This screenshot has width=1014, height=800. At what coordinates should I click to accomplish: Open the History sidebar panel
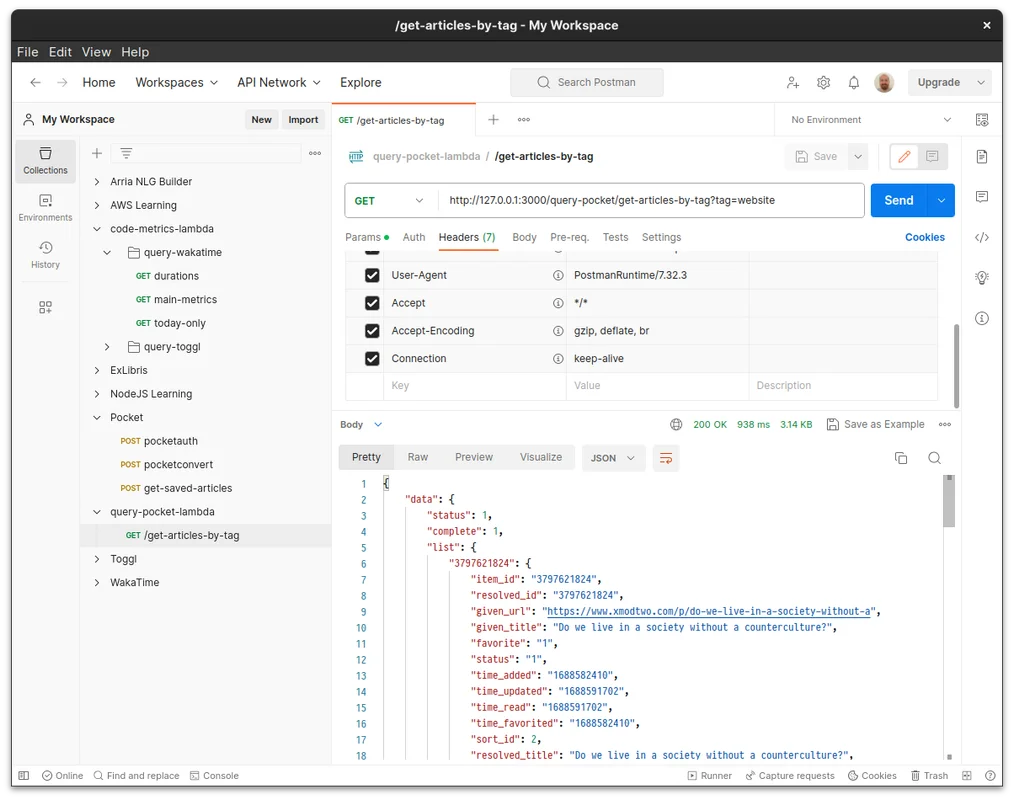45,255
